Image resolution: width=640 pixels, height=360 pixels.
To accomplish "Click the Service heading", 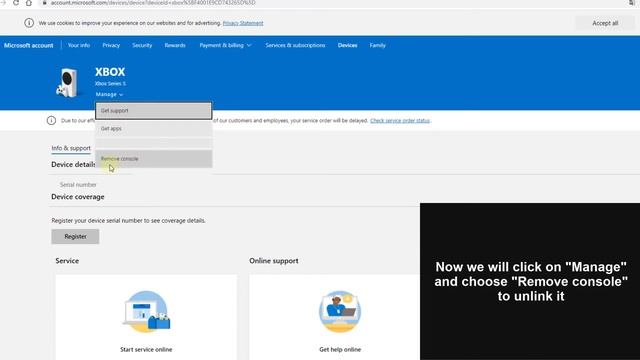I will (x=67, y=261).
